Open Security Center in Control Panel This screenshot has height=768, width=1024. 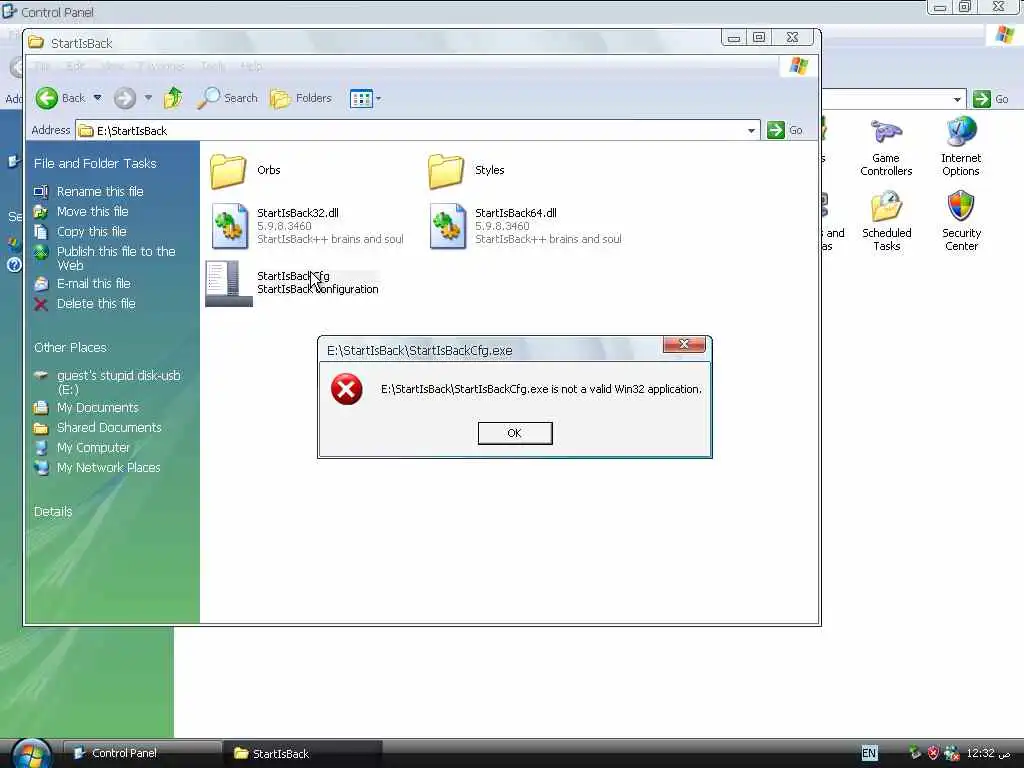961,221
